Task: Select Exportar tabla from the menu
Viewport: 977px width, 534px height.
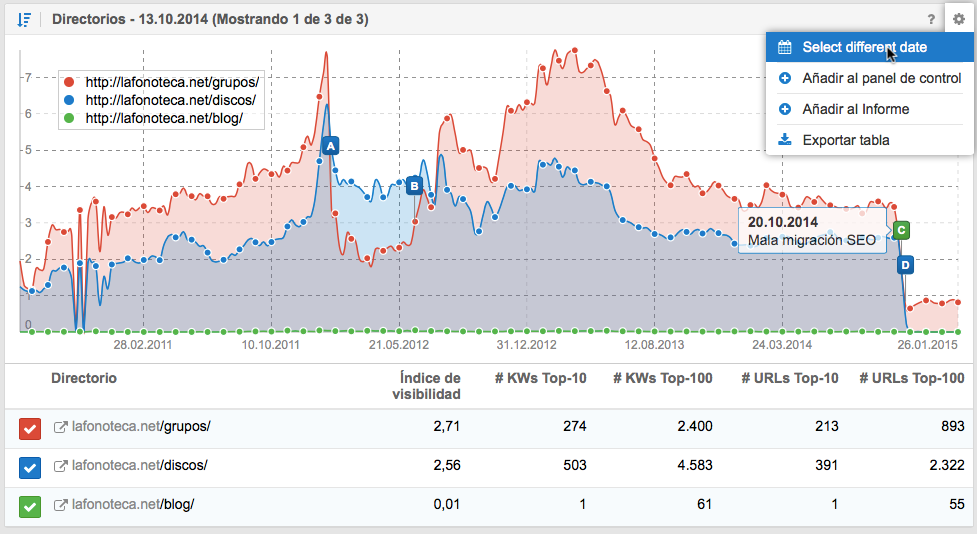Action: tap(845, 140)
